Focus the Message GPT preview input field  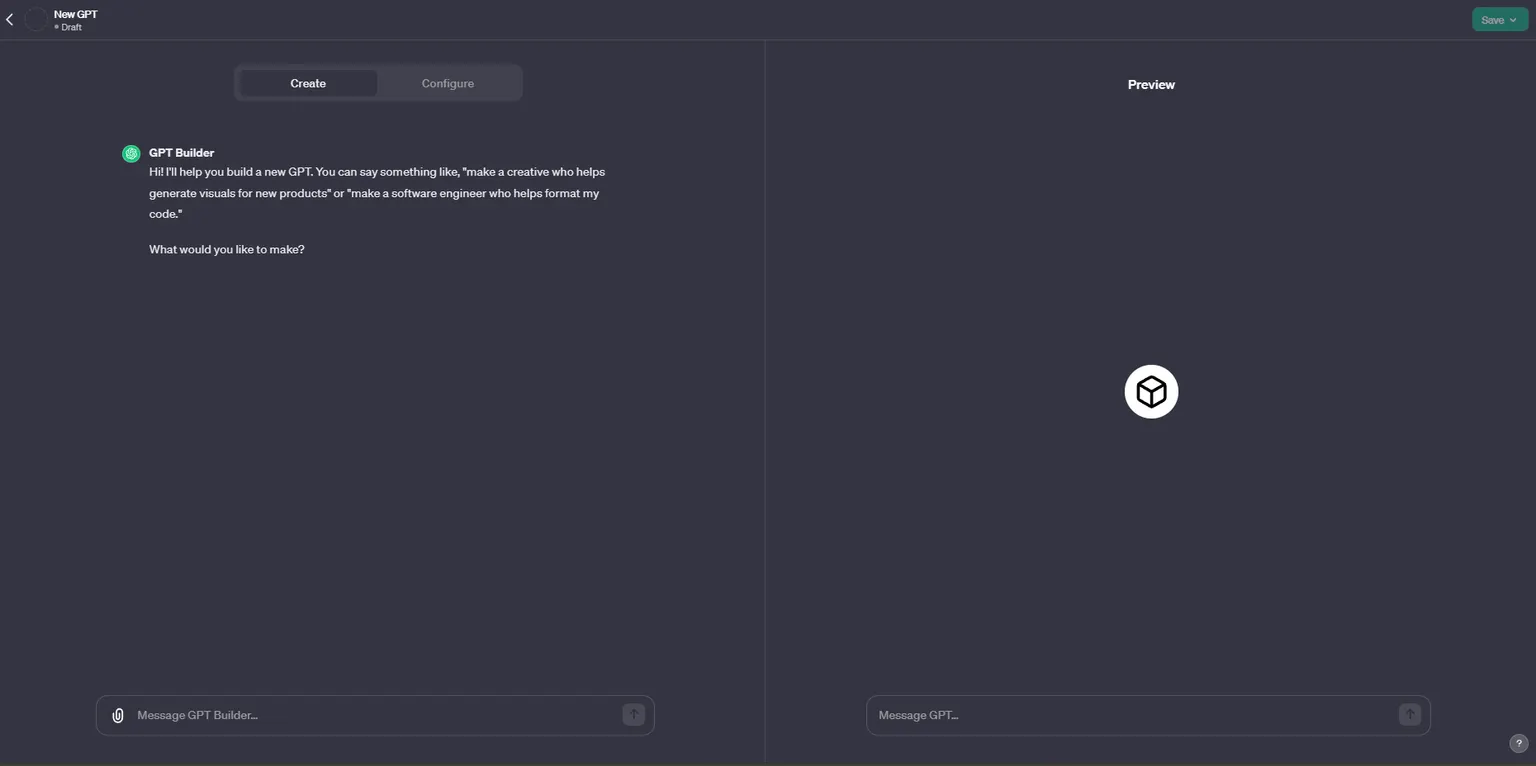pos(1148,715)
